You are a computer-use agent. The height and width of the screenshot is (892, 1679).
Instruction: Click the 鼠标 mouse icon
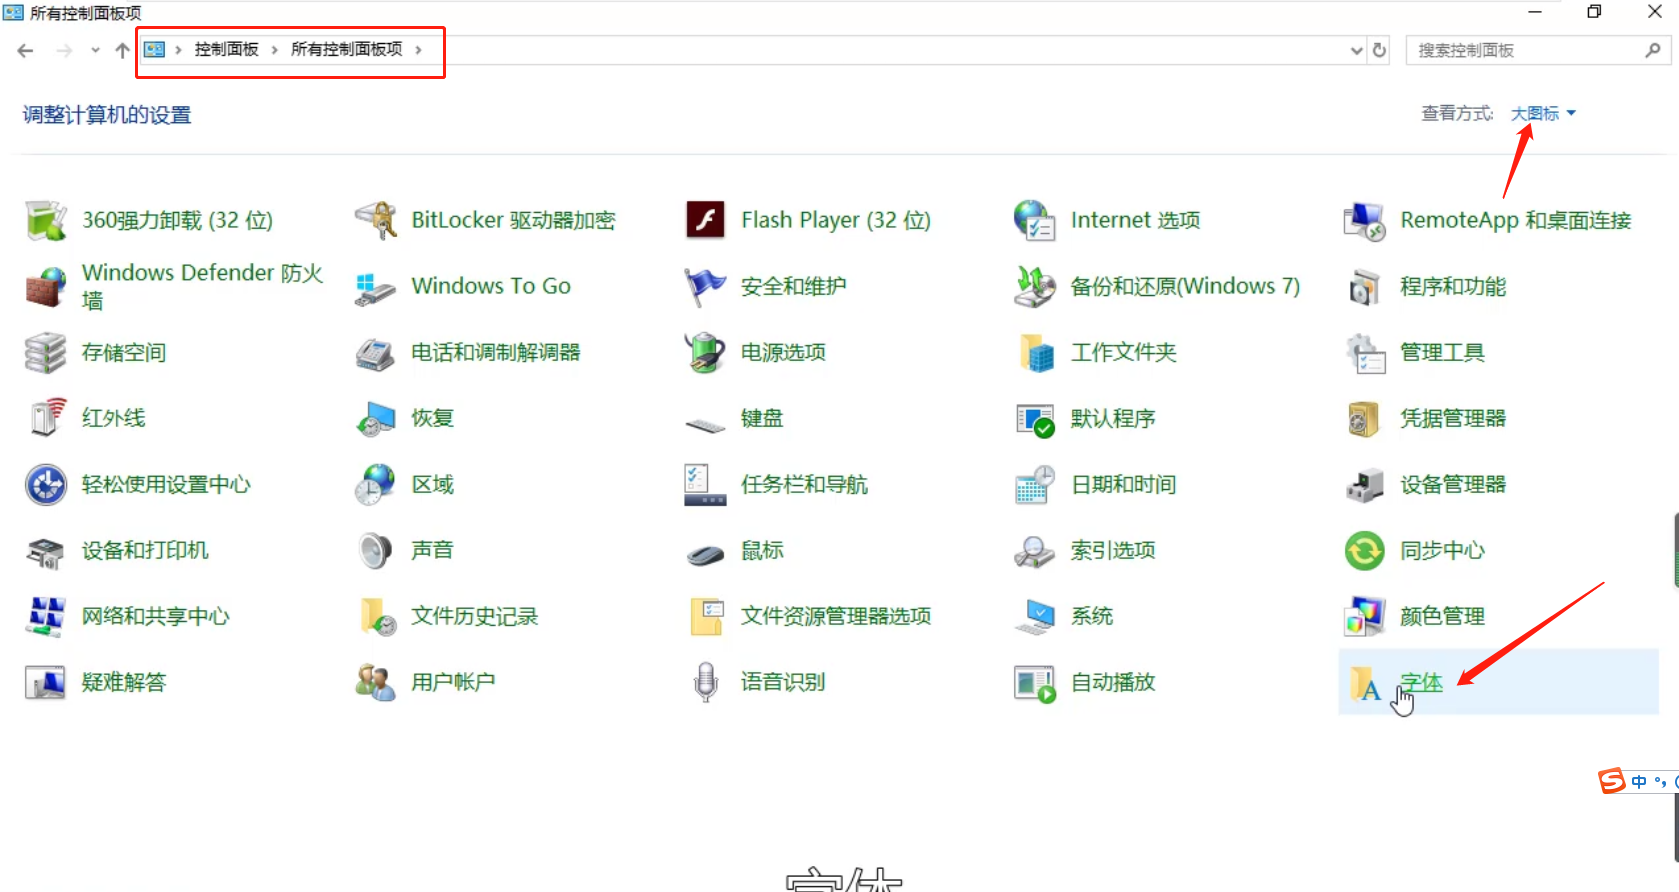(705, 551)
